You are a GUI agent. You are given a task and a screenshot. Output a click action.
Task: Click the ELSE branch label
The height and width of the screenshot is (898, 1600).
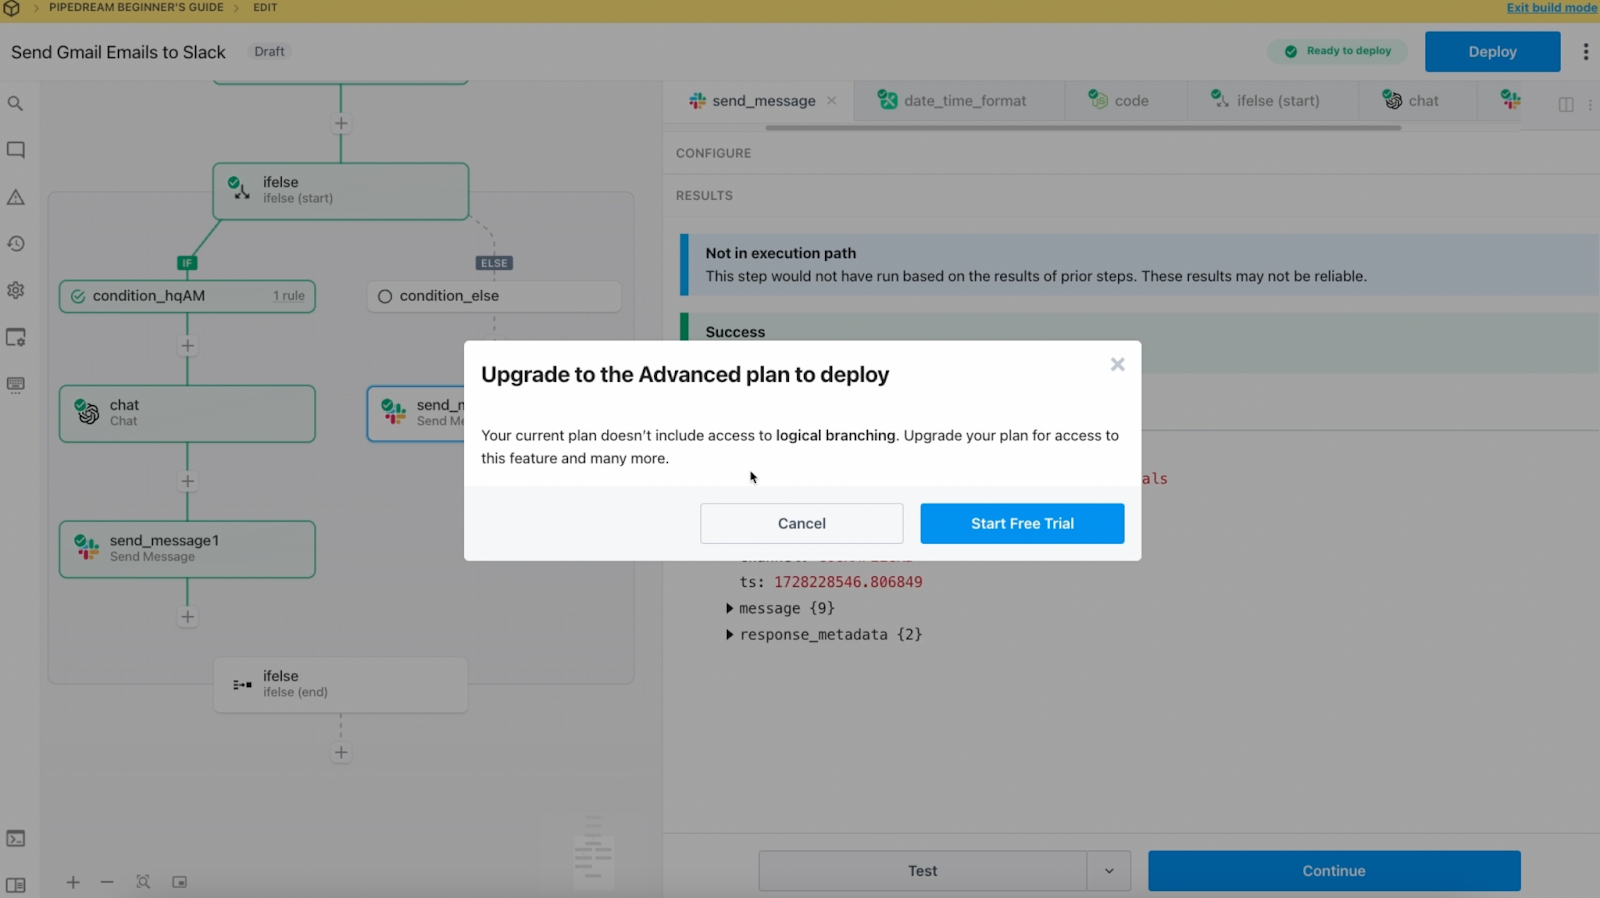pyautogui.click(x=494, y=263)
